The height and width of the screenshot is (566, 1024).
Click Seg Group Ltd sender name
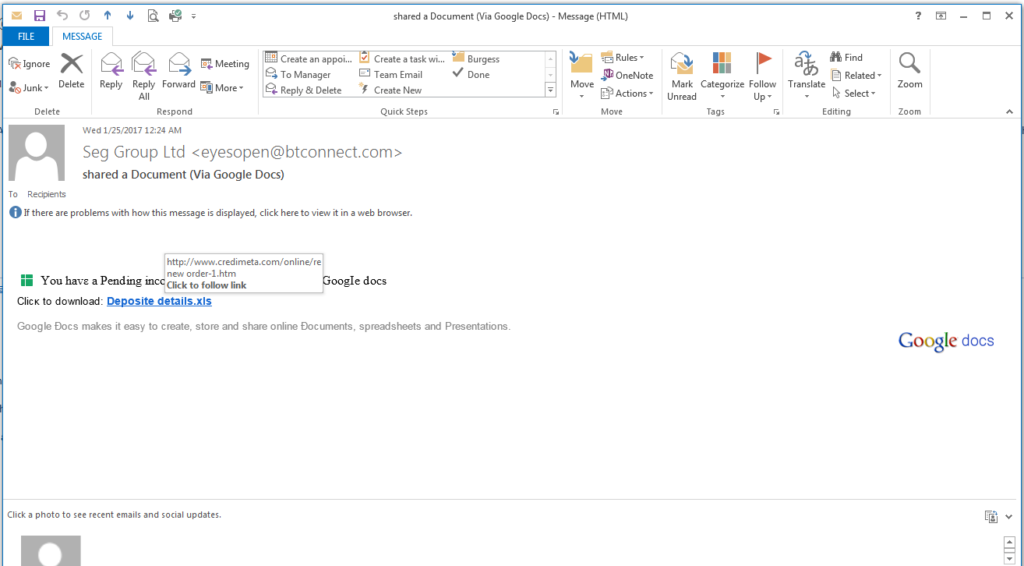click(134, 152)
